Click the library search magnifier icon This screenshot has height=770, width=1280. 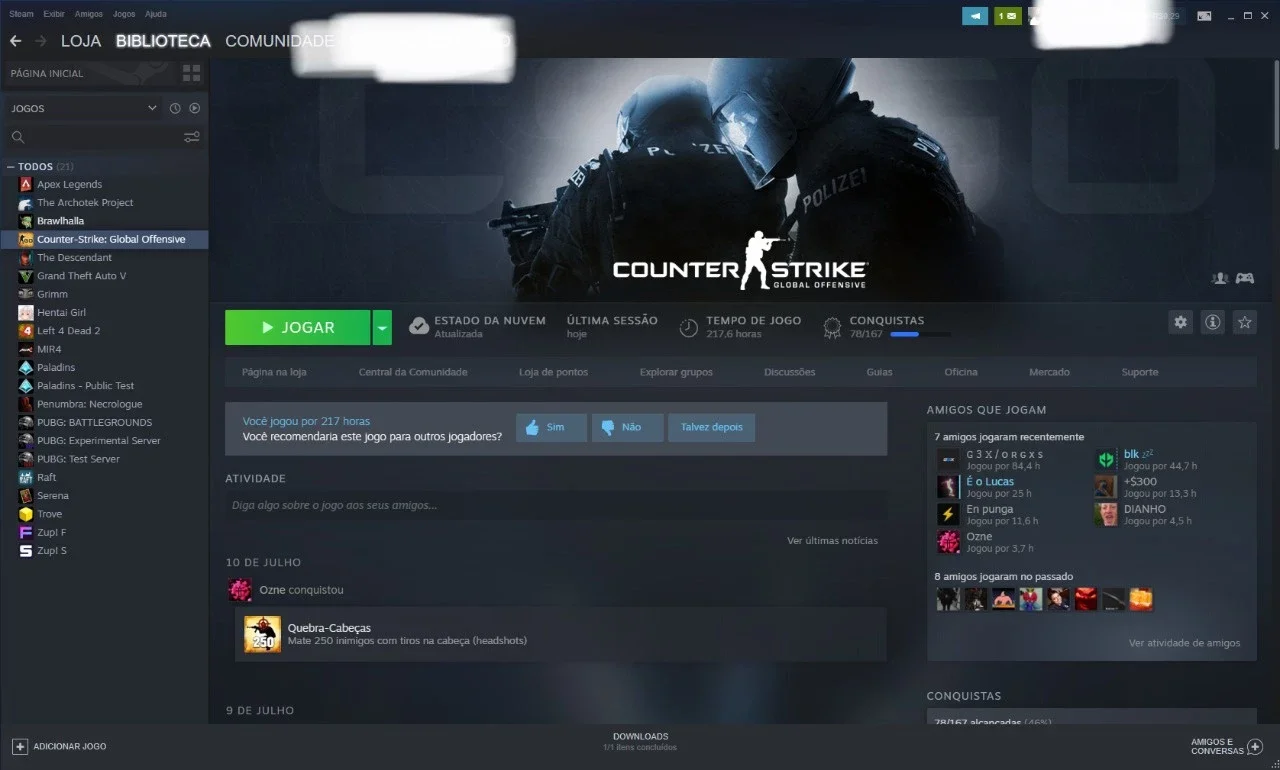point(18,137)
